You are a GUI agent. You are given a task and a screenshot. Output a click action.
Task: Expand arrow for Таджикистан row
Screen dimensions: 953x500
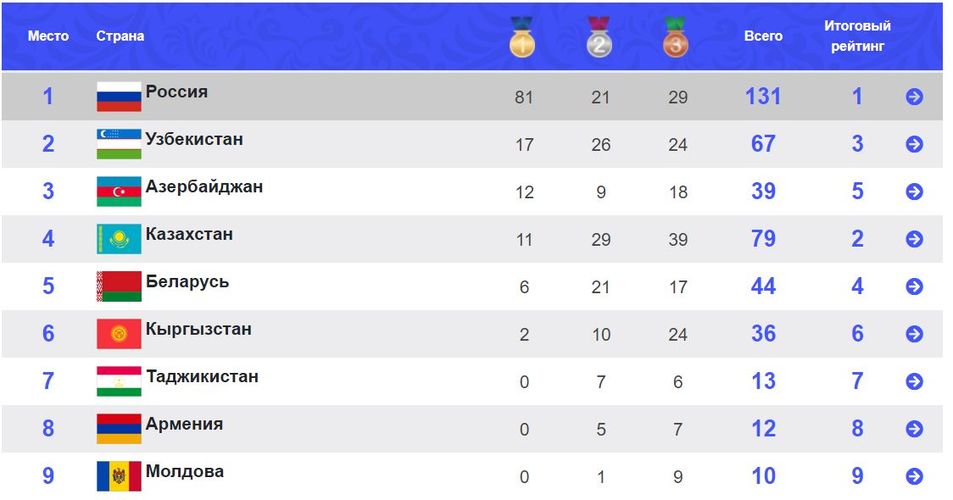(914, 382)
